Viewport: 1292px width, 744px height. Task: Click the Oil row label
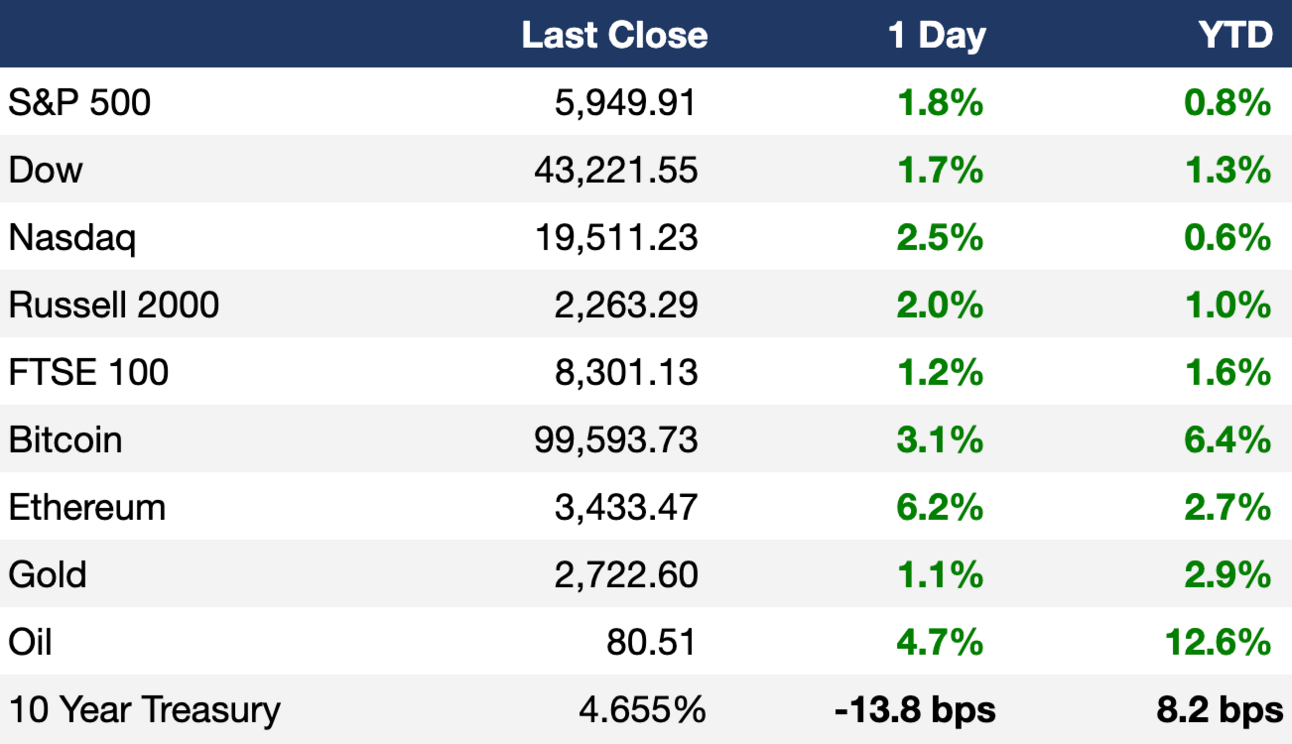point(30,642)
